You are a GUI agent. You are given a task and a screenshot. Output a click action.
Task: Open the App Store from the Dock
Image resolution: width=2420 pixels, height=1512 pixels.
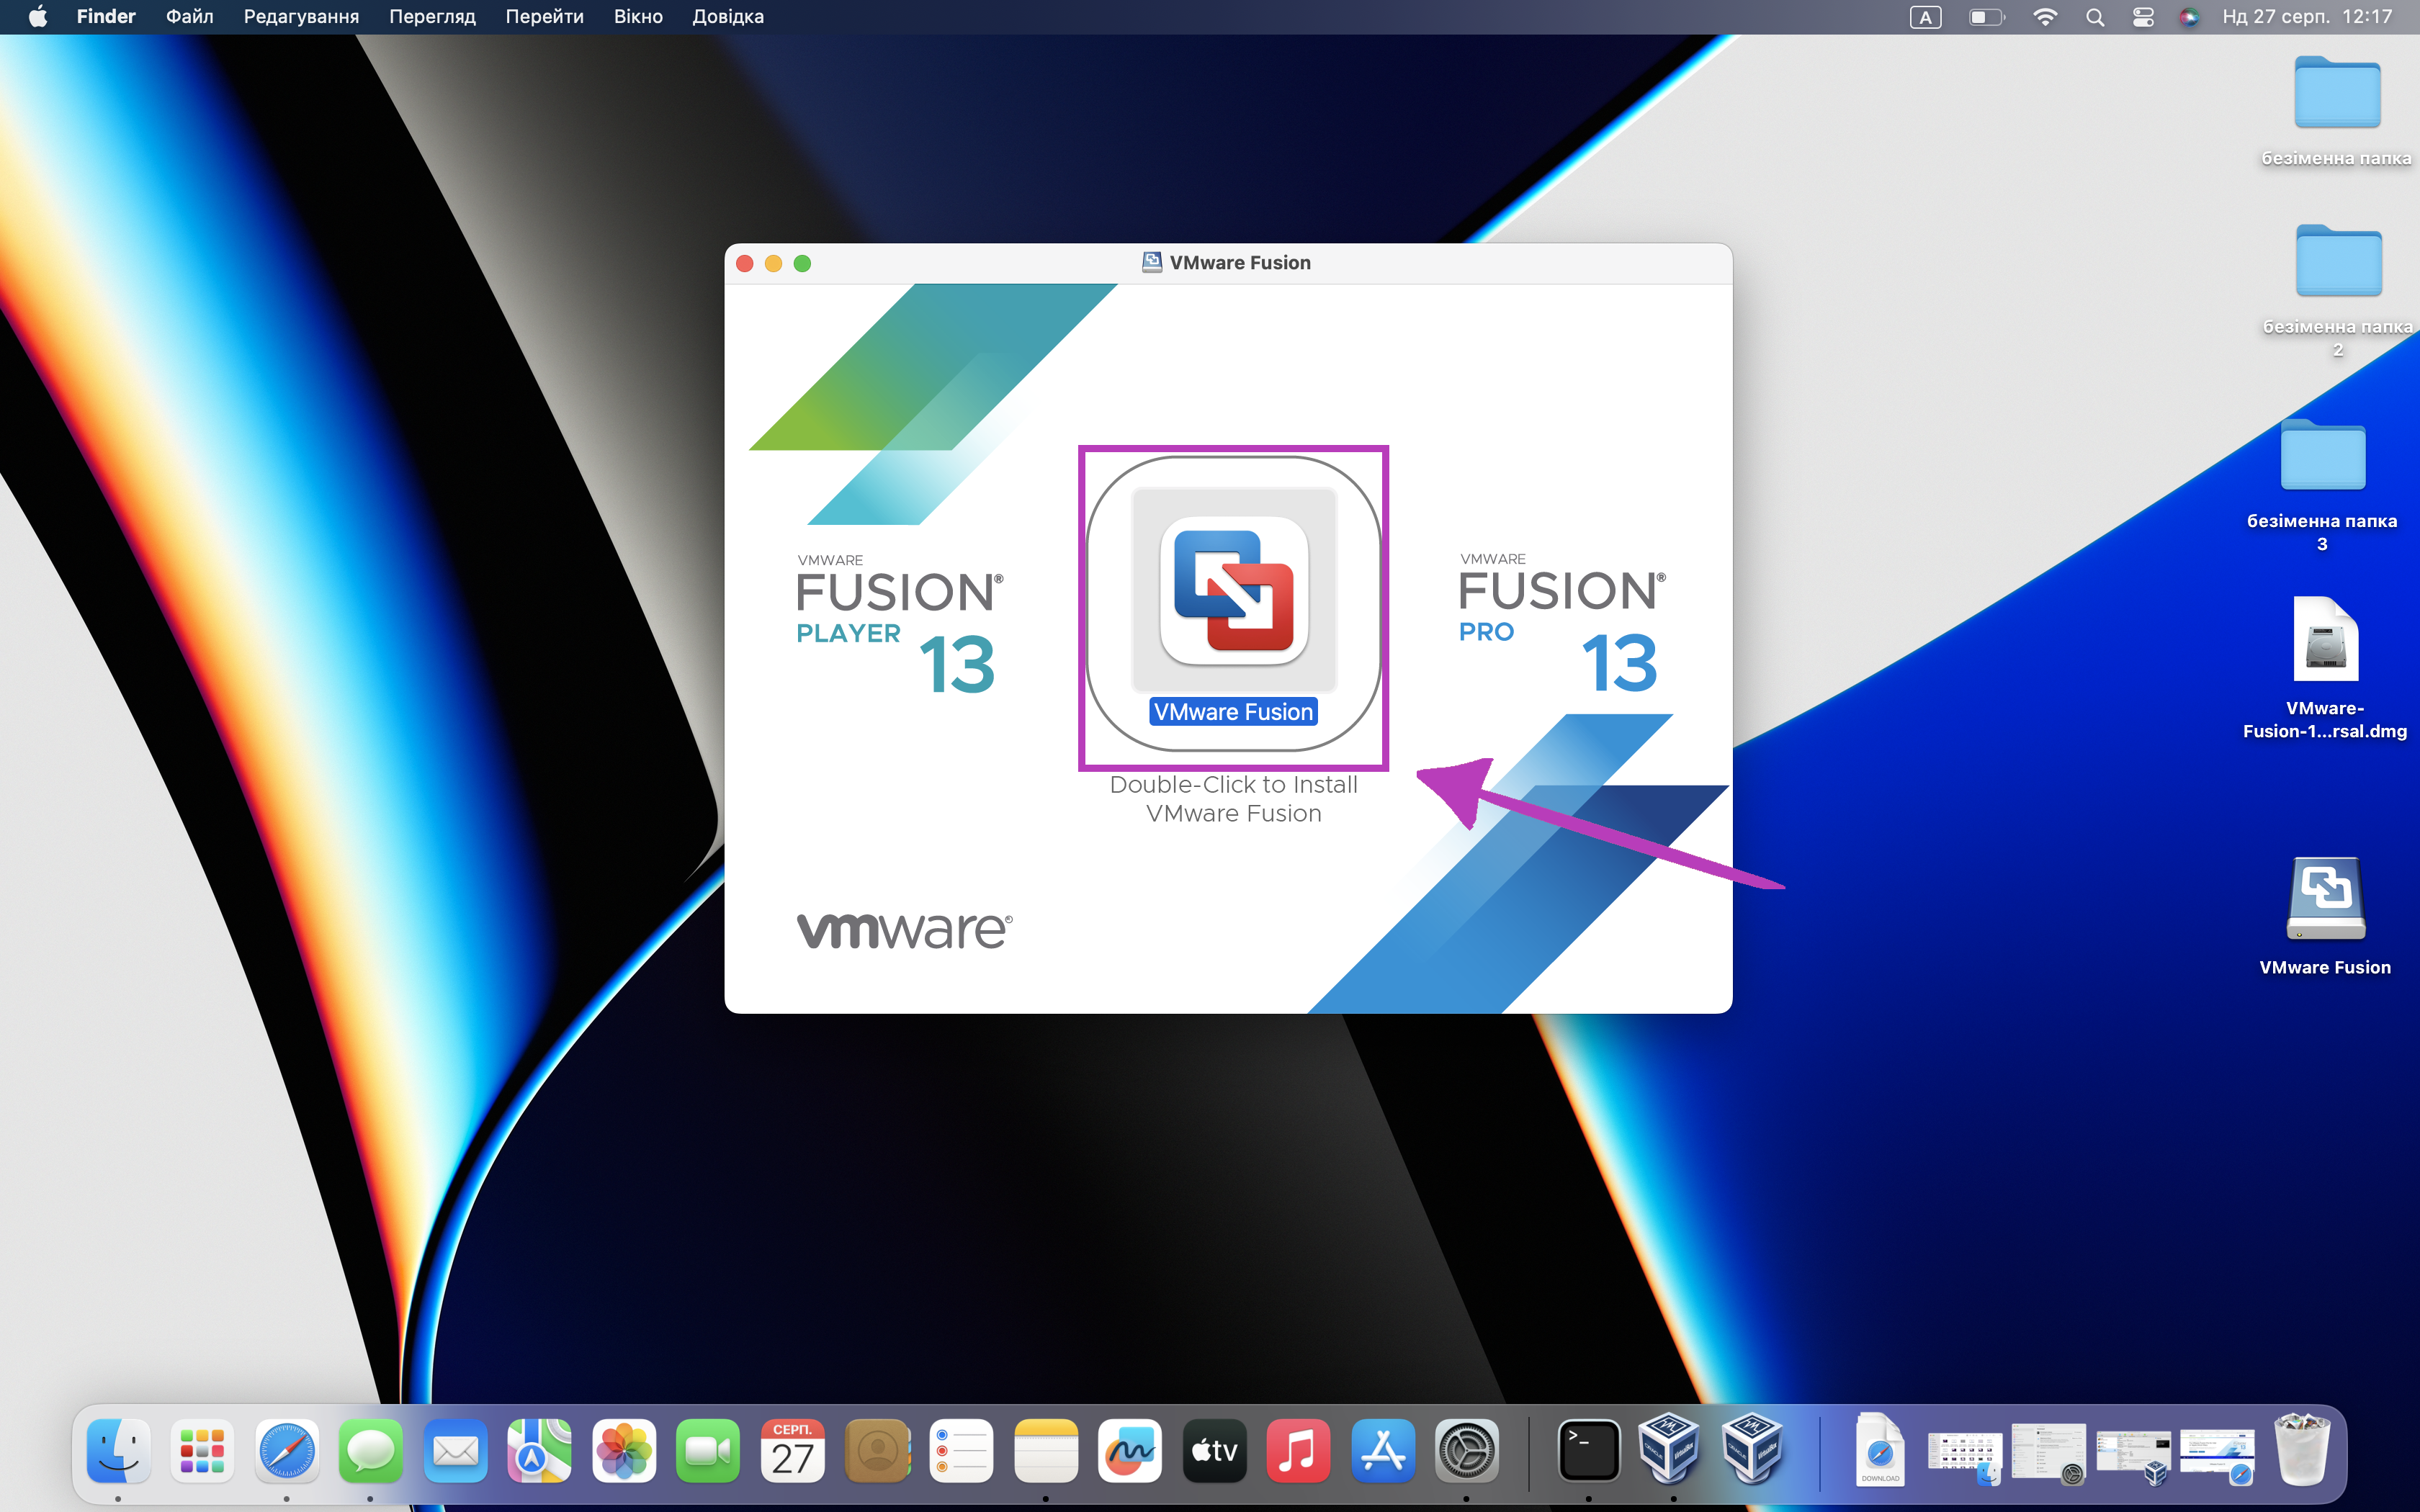pos(1383,1451)
